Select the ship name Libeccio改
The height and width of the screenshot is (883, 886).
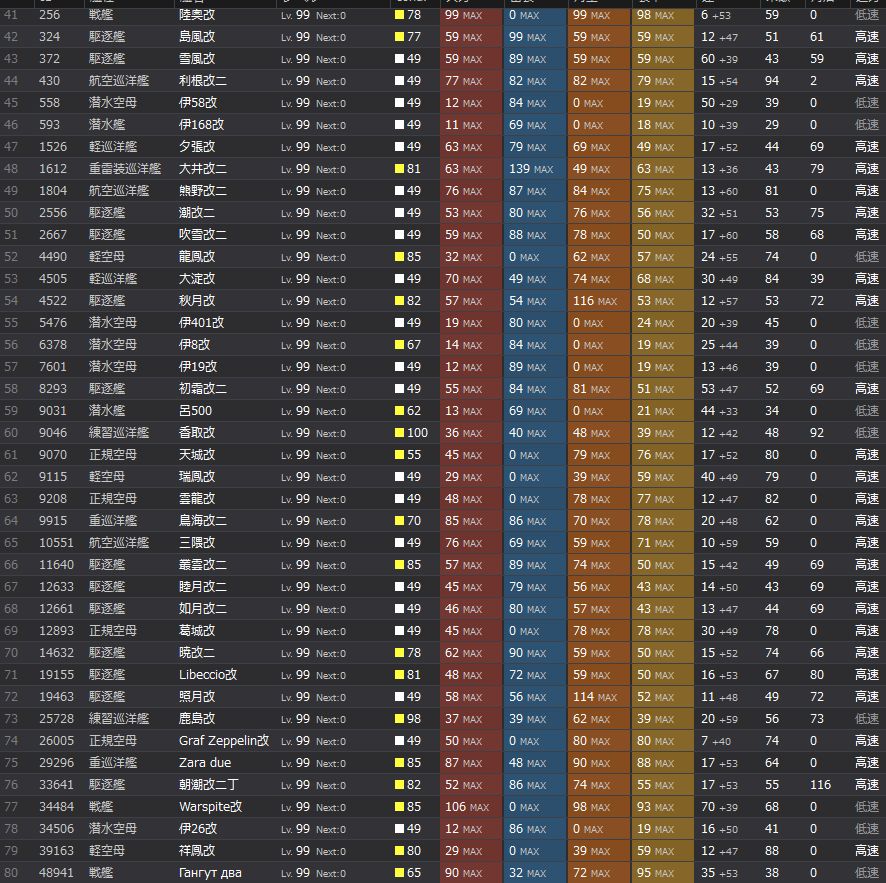[x=208, y=676]
